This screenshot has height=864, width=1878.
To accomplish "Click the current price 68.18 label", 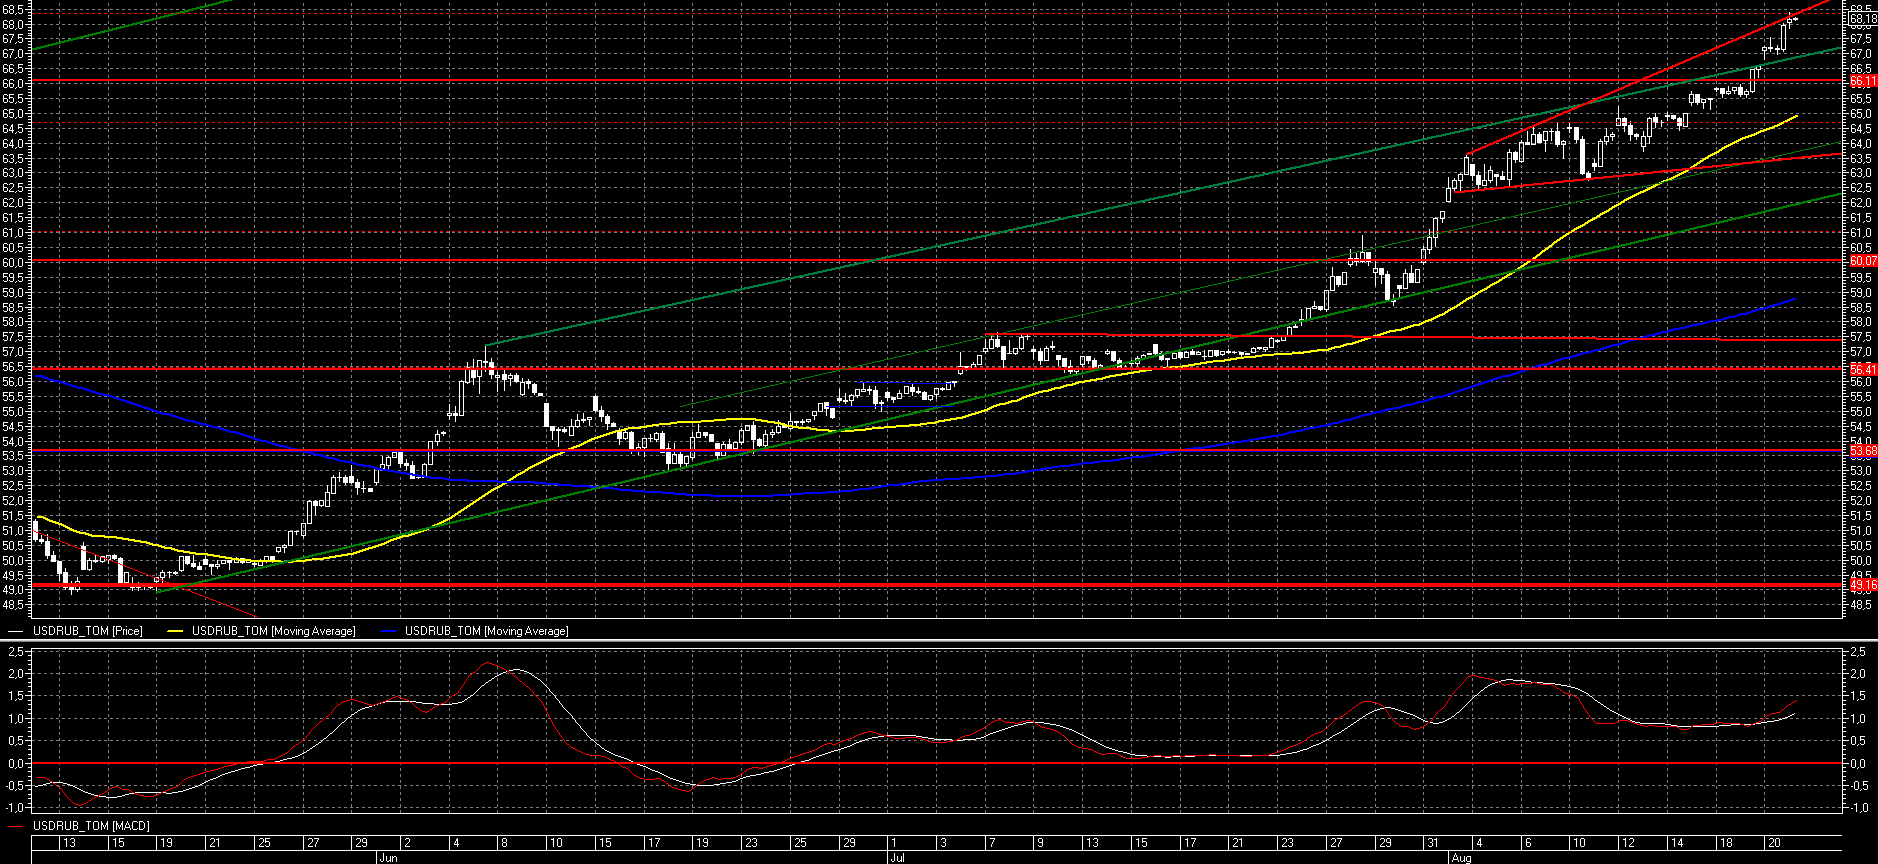I will pyautogui.click(x=1863, y=19).
